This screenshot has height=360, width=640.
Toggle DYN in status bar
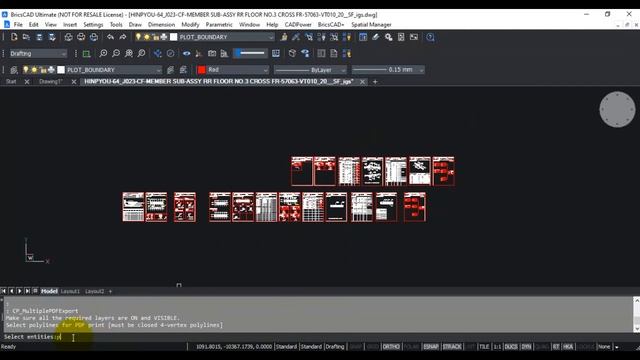pos(527,347)
